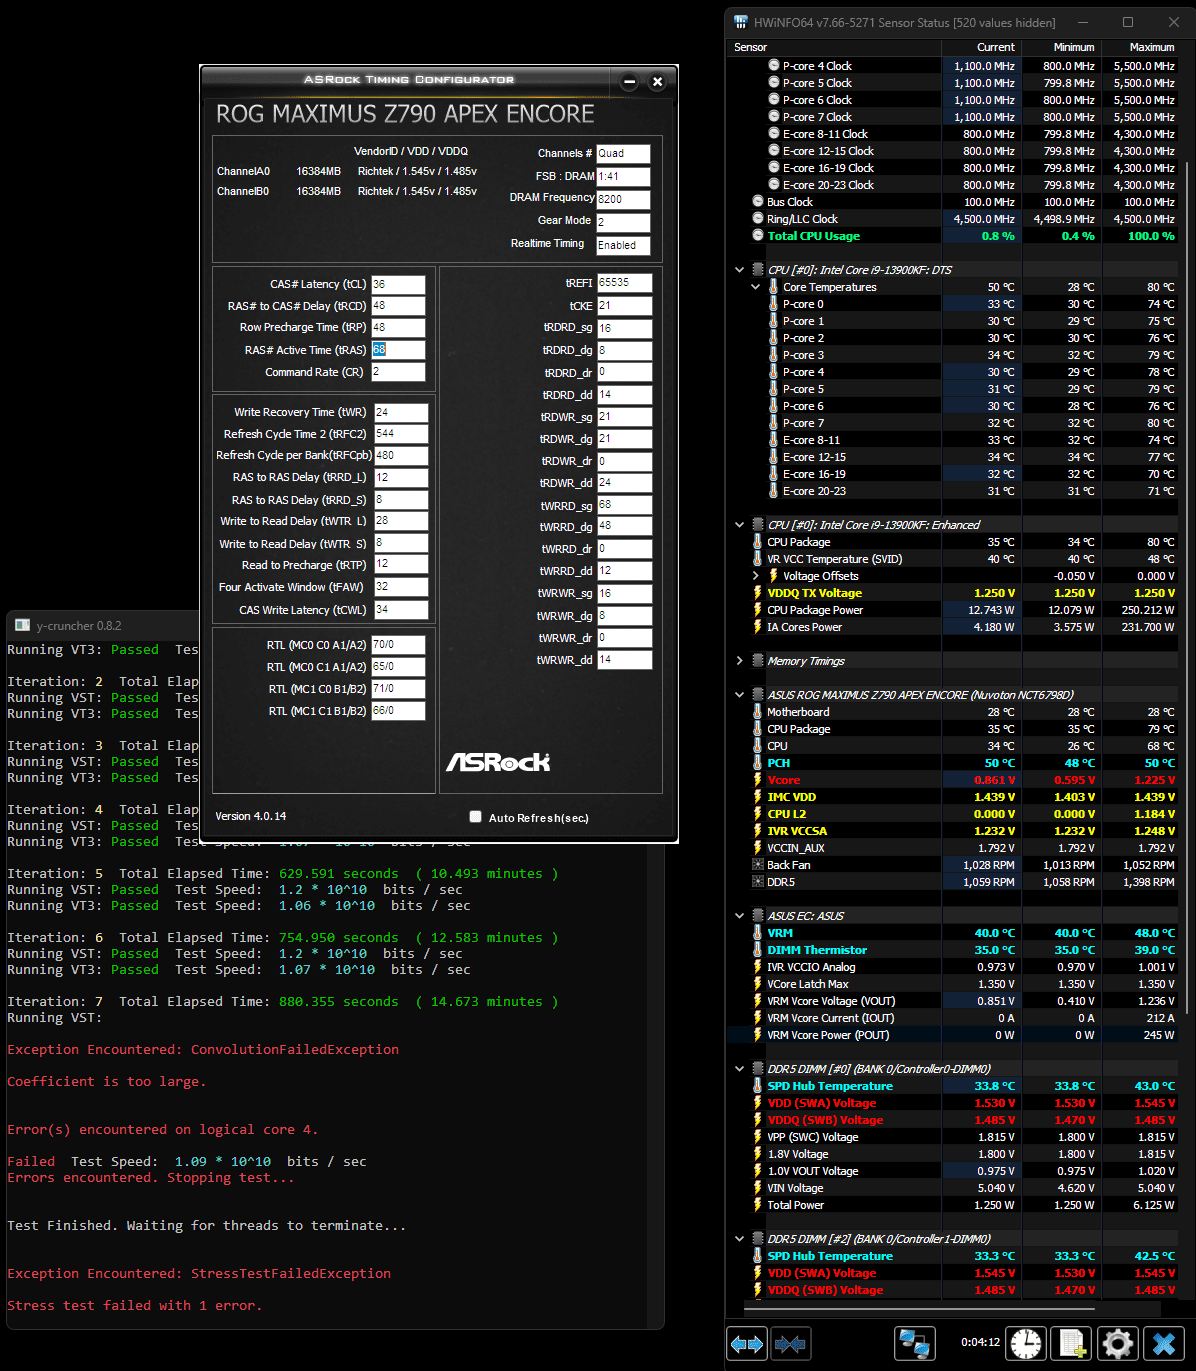The height and width of the screenshot is (1371, 1196).
Task: Click the Sensor column header
Action: pos(835,47)
